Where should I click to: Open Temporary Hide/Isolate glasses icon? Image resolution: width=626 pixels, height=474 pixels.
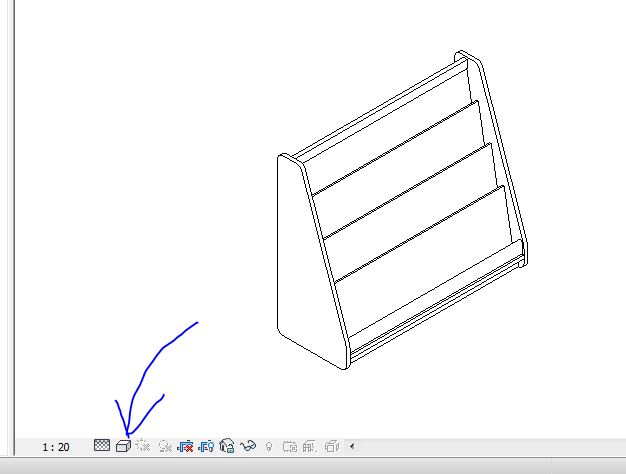[248, 446]
